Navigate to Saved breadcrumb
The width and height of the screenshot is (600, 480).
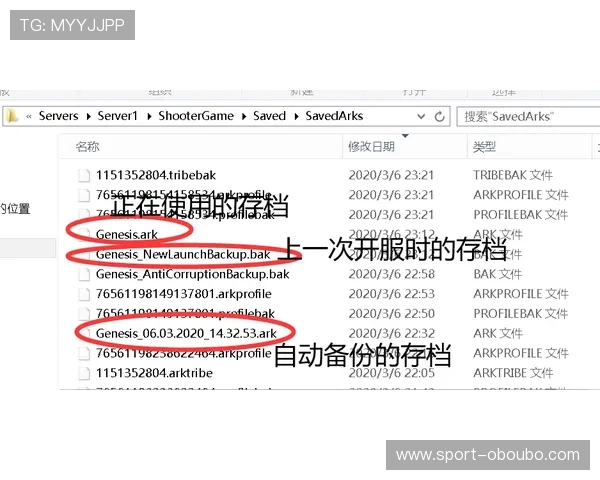coord(269,116)
